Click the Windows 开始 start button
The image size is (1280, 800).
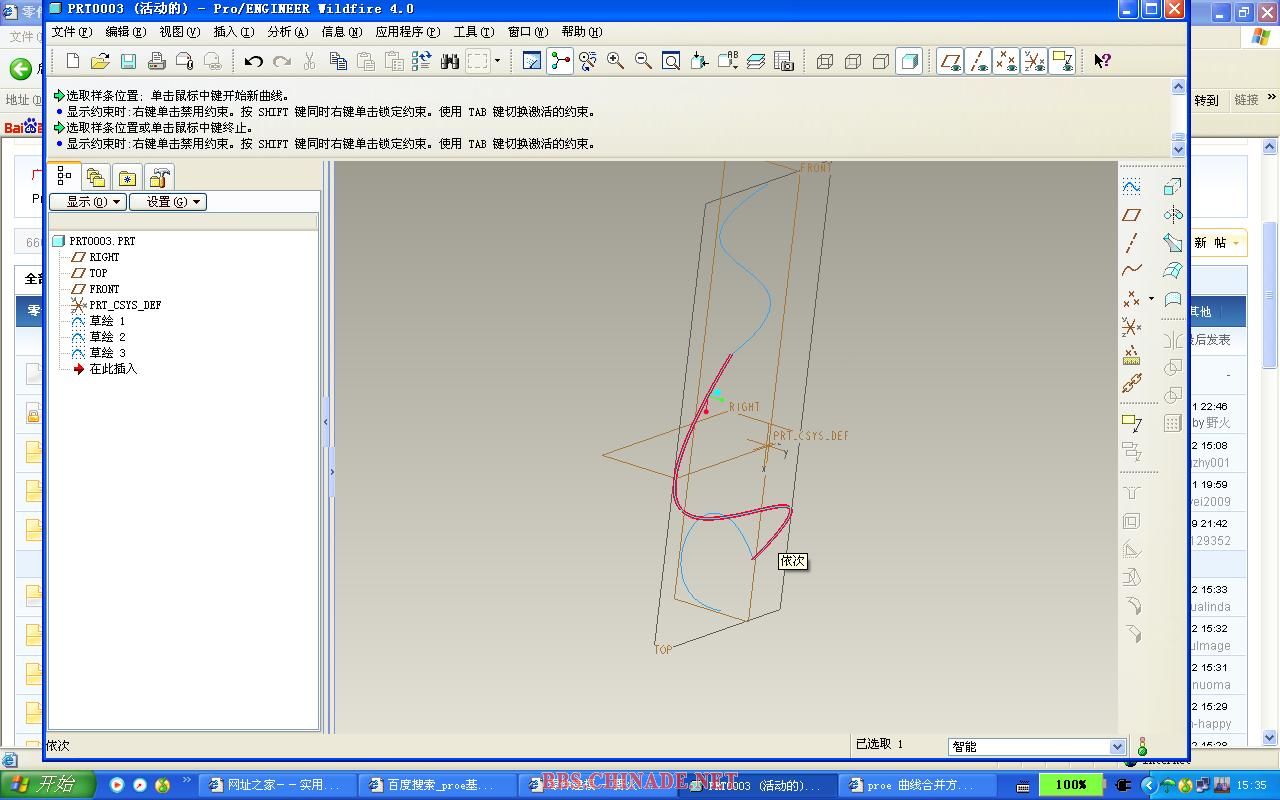coord(48,785)
